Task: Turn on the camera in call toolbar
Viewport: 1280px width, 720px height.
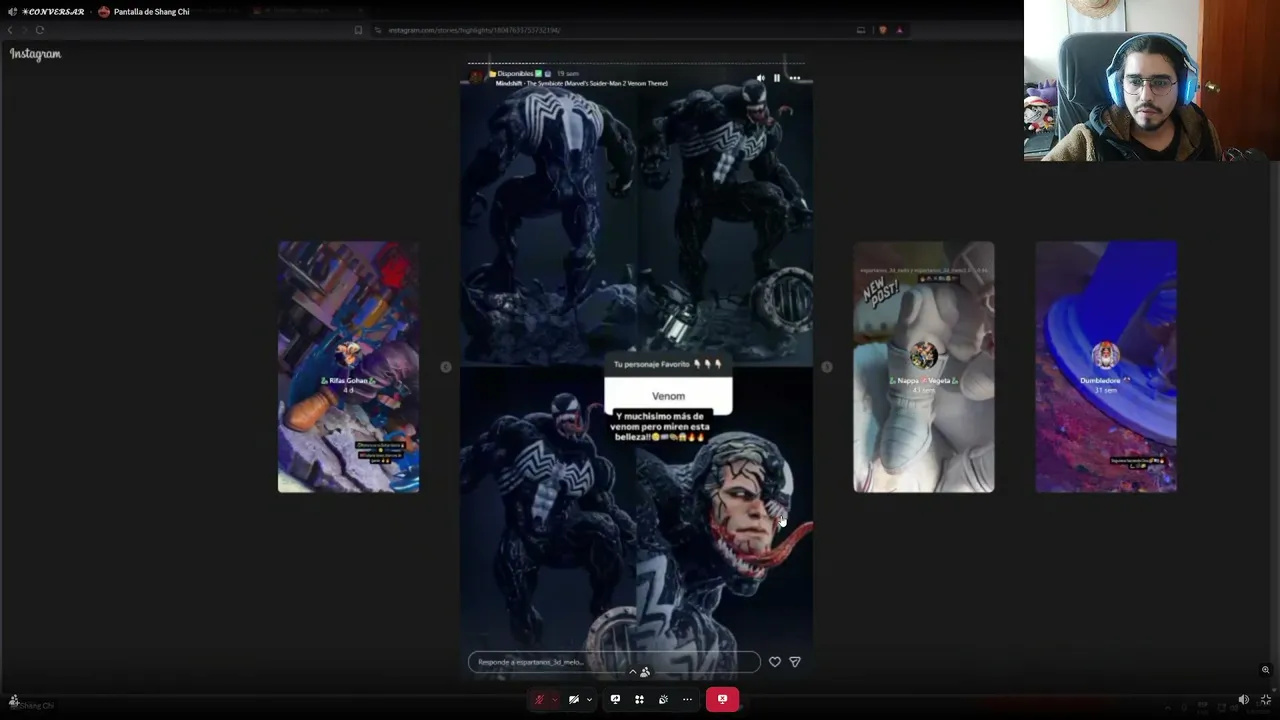Action: point(573,699)
